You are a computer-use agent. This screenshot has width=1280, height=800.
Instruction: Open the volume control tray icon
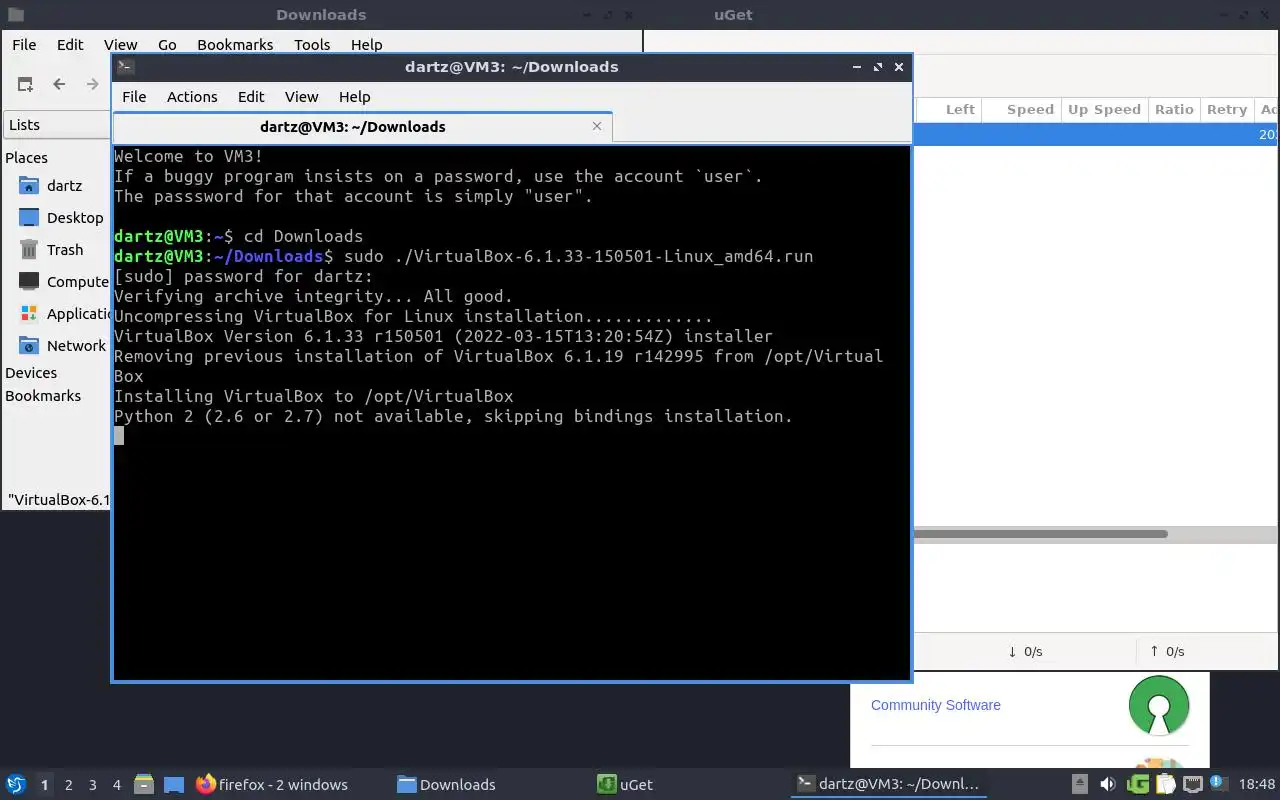[1107, 785]
